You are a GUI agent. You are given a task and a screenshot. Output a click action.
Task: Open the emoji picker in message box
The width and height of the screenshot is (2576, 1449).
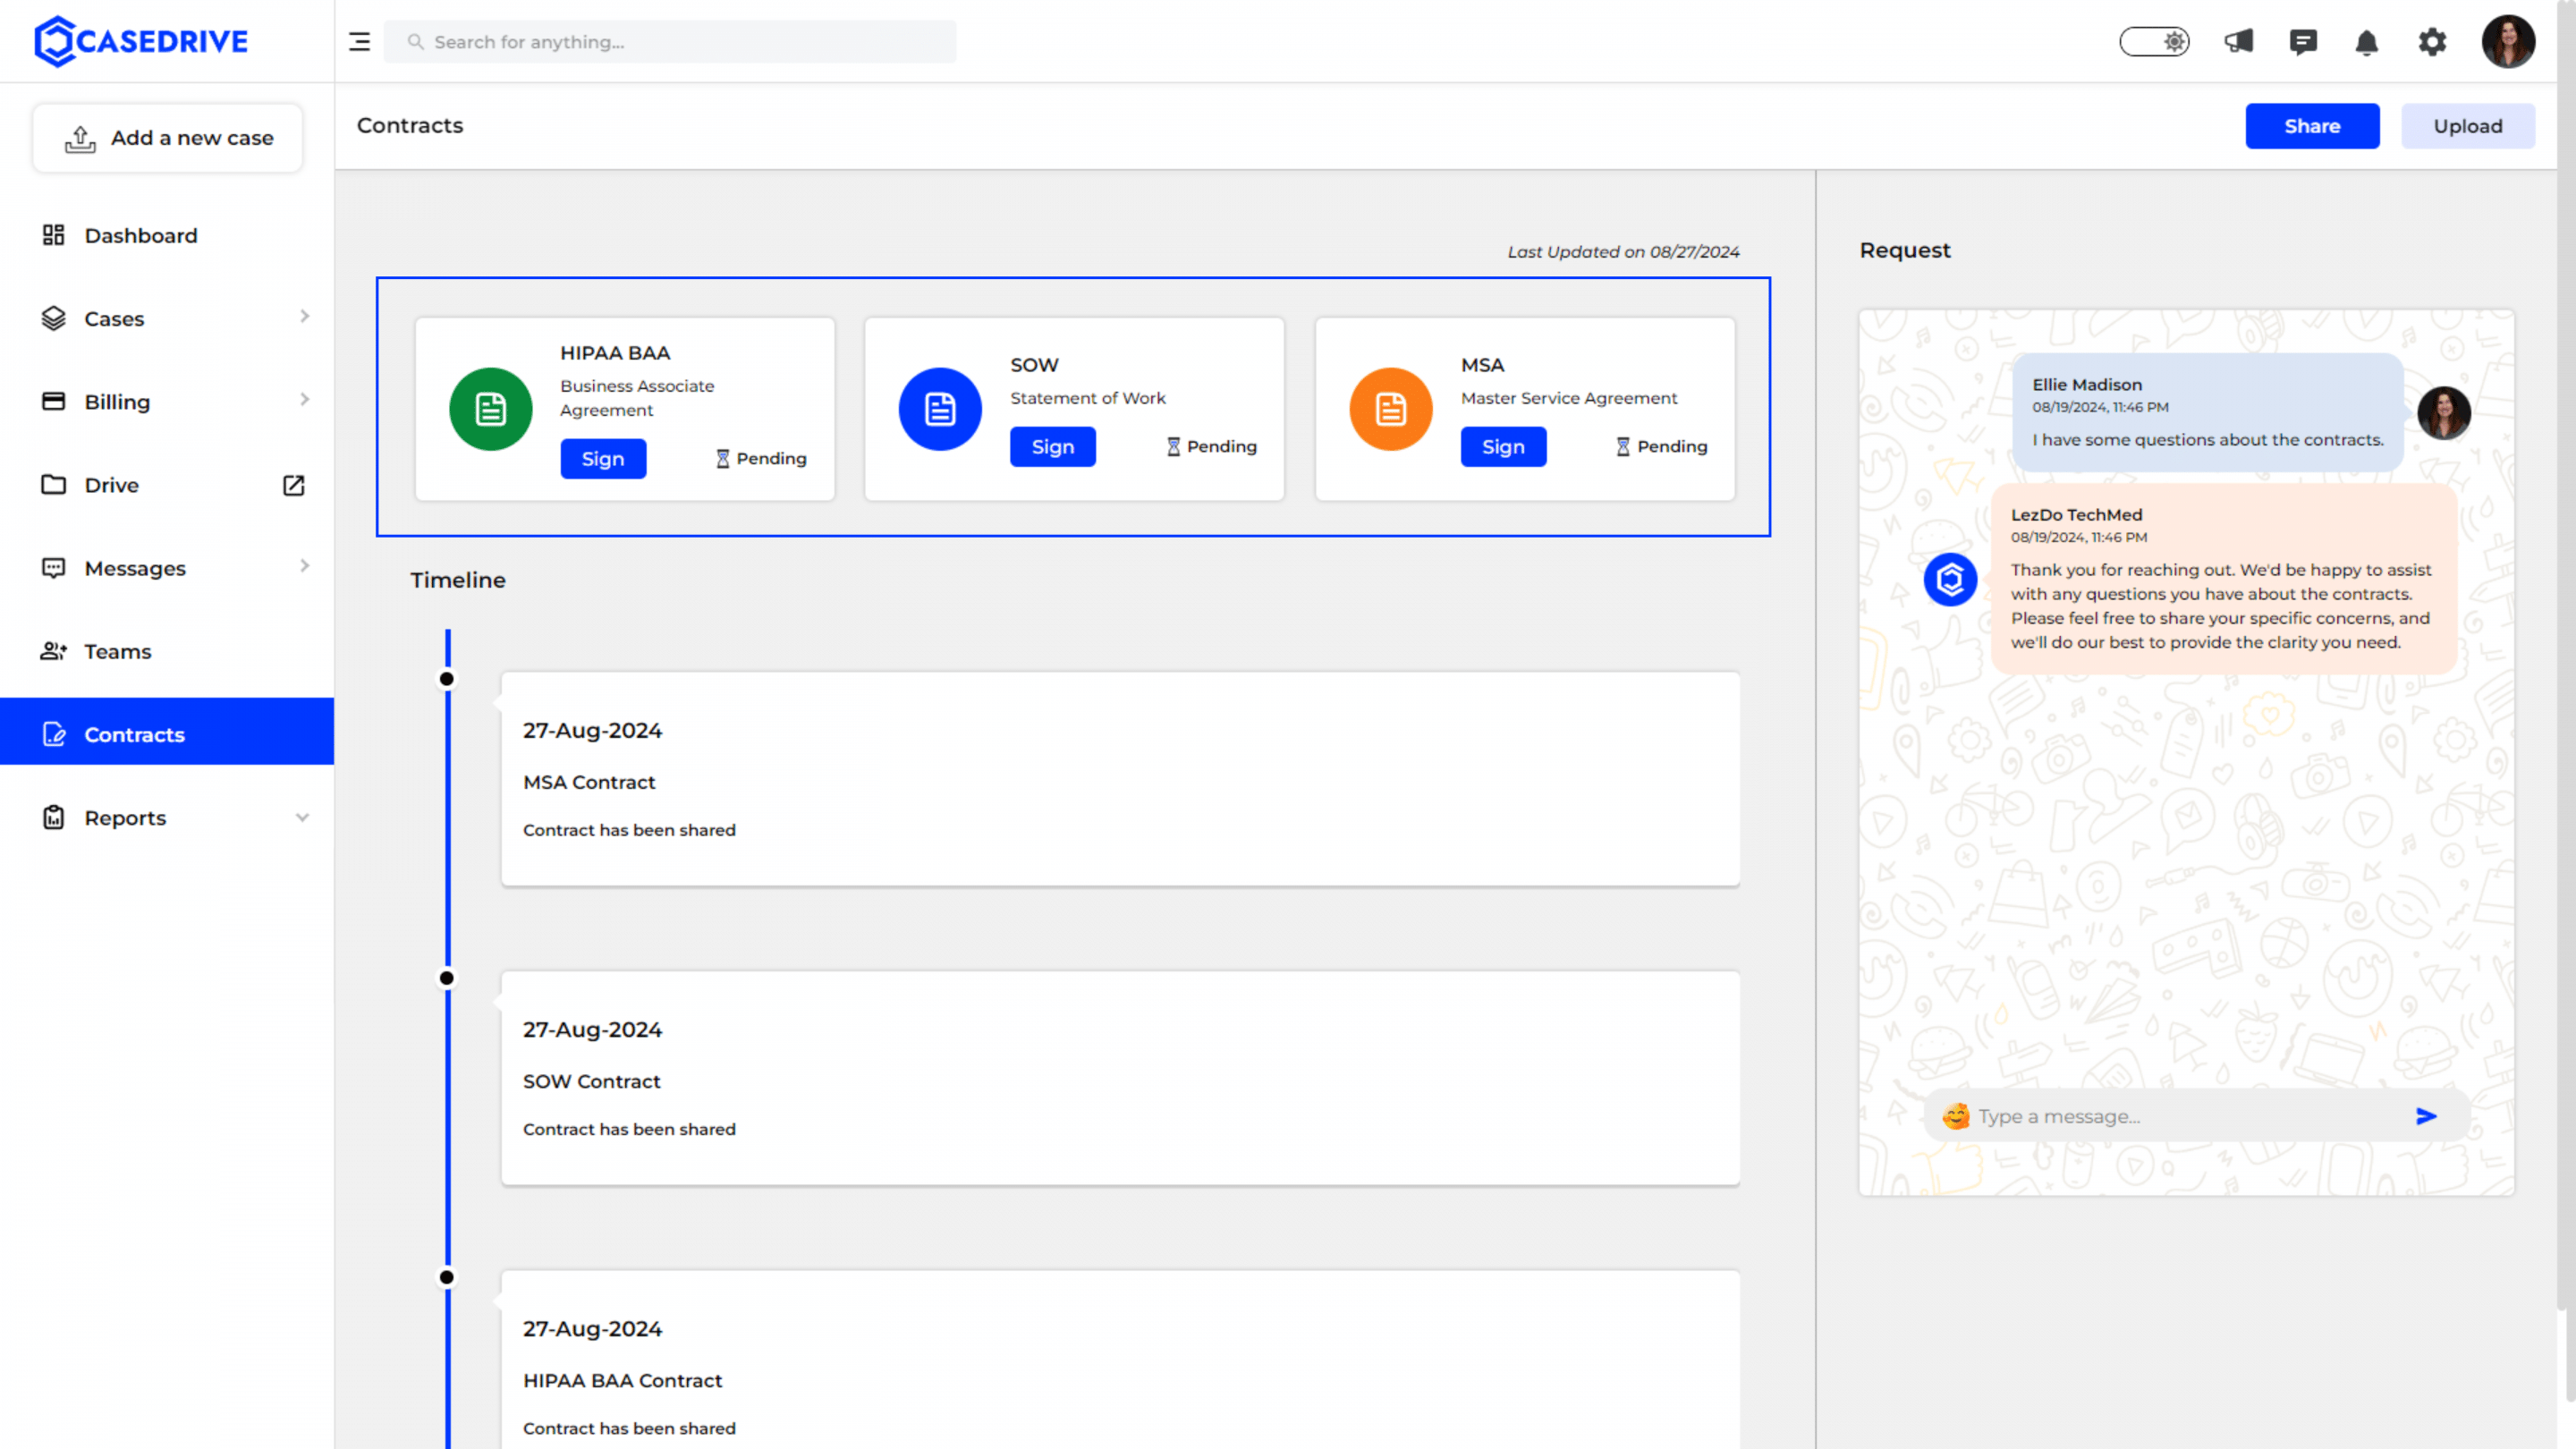(x=1955, y=1116)
